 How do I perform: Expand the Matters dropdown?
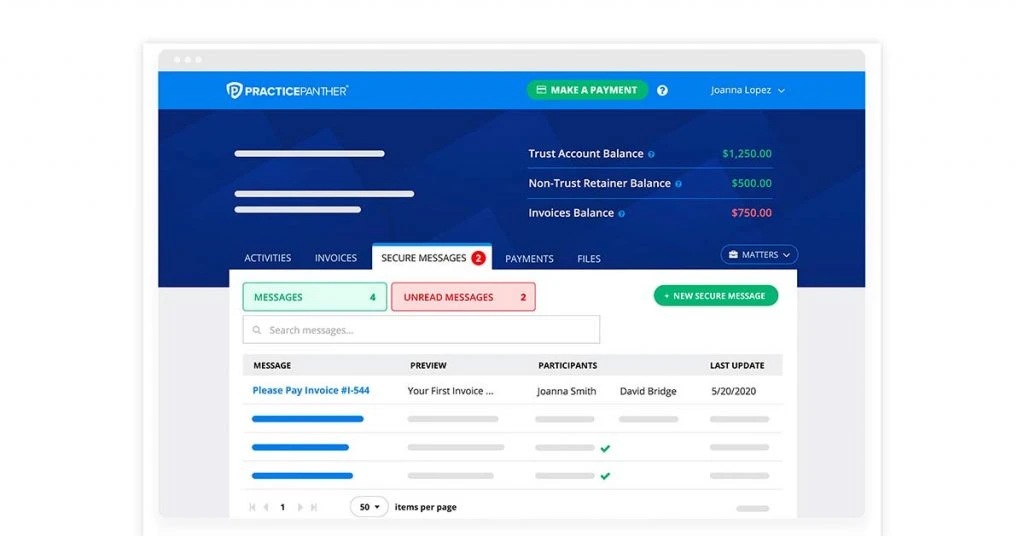point(759,255)
